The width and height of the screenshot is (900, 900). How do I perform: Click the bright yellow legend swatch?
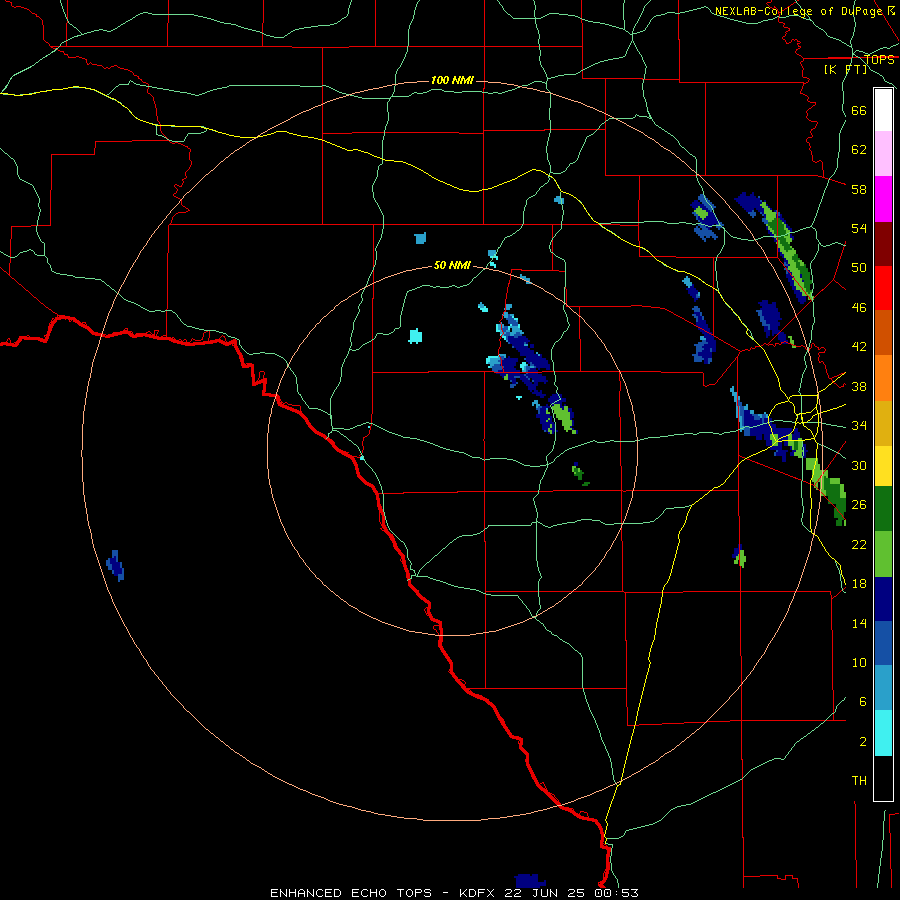(x=883, y=466)
